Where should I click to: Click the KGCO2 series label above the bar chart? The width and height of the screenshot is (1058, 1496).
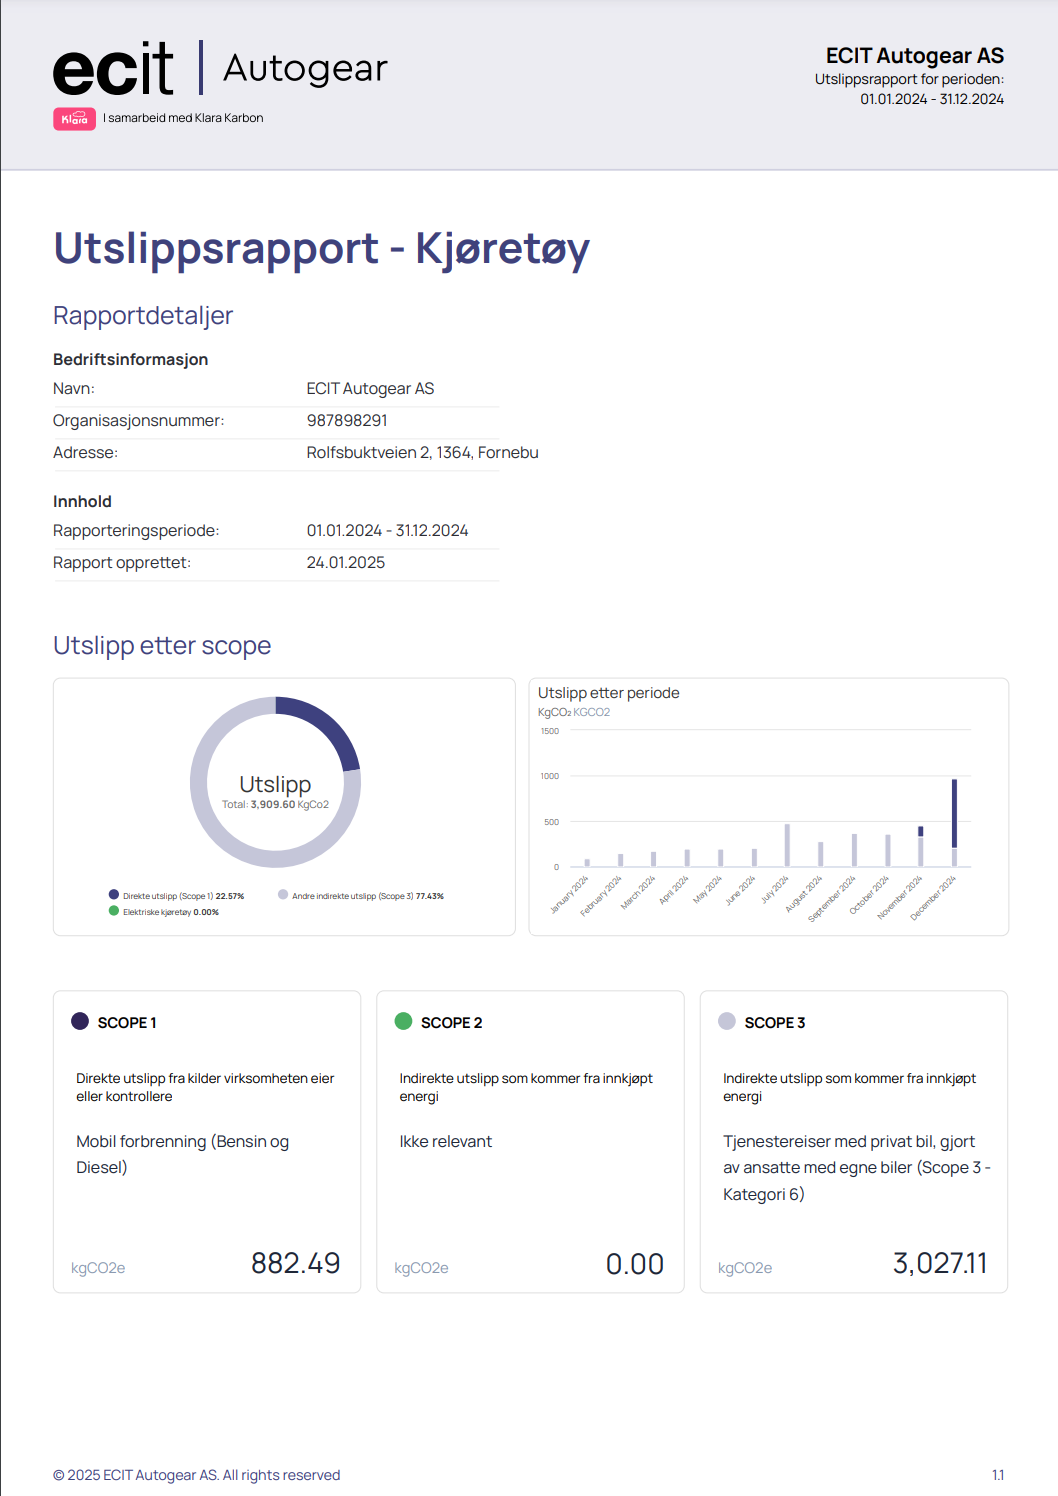click(x=591, y=712)
